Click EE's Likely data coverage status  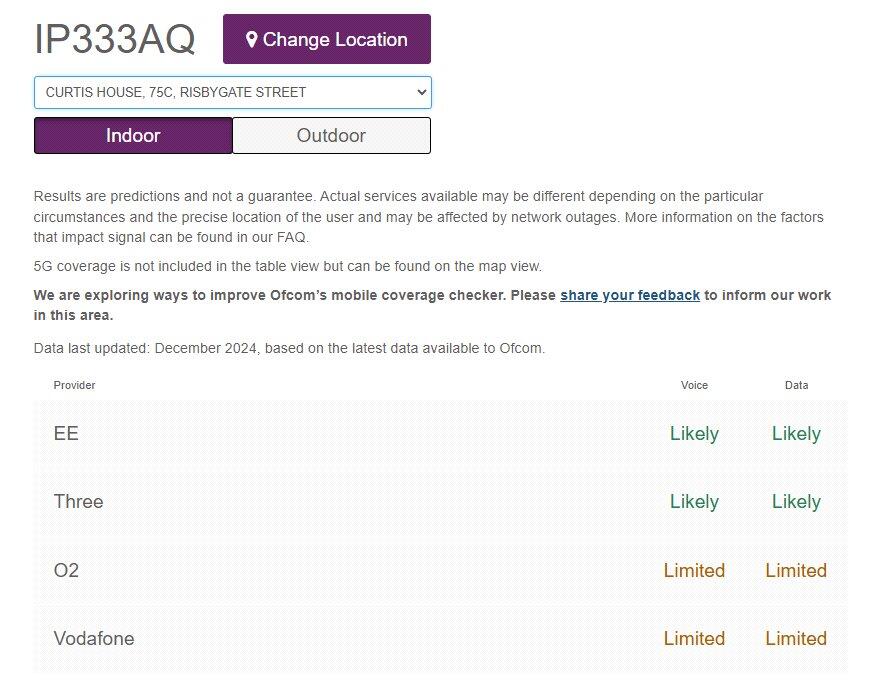coord(796,434)
